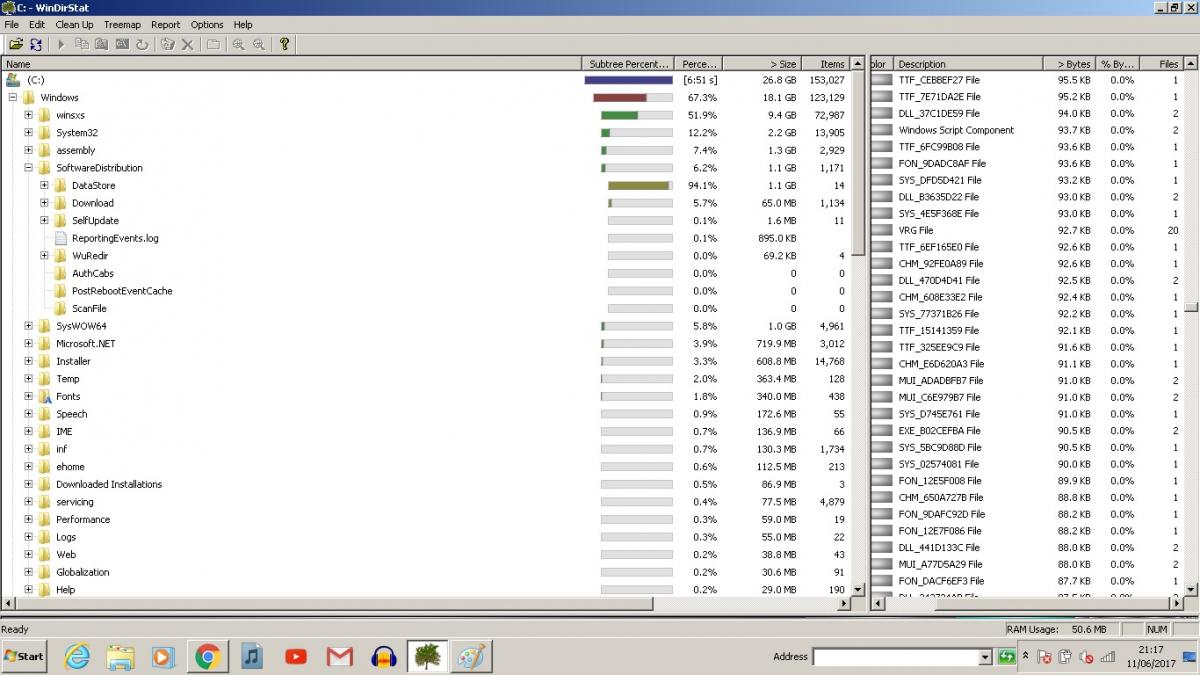The height and width of the screenshot is (675, 1200).
Task: Click the taskbar Address input field
Action: click(x=895, y=657)
